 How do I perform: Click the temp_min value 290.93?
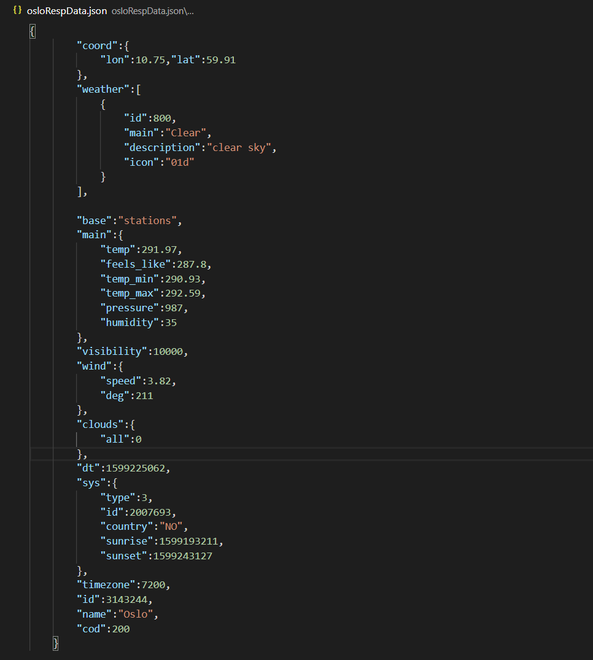[x=183, y=279]
